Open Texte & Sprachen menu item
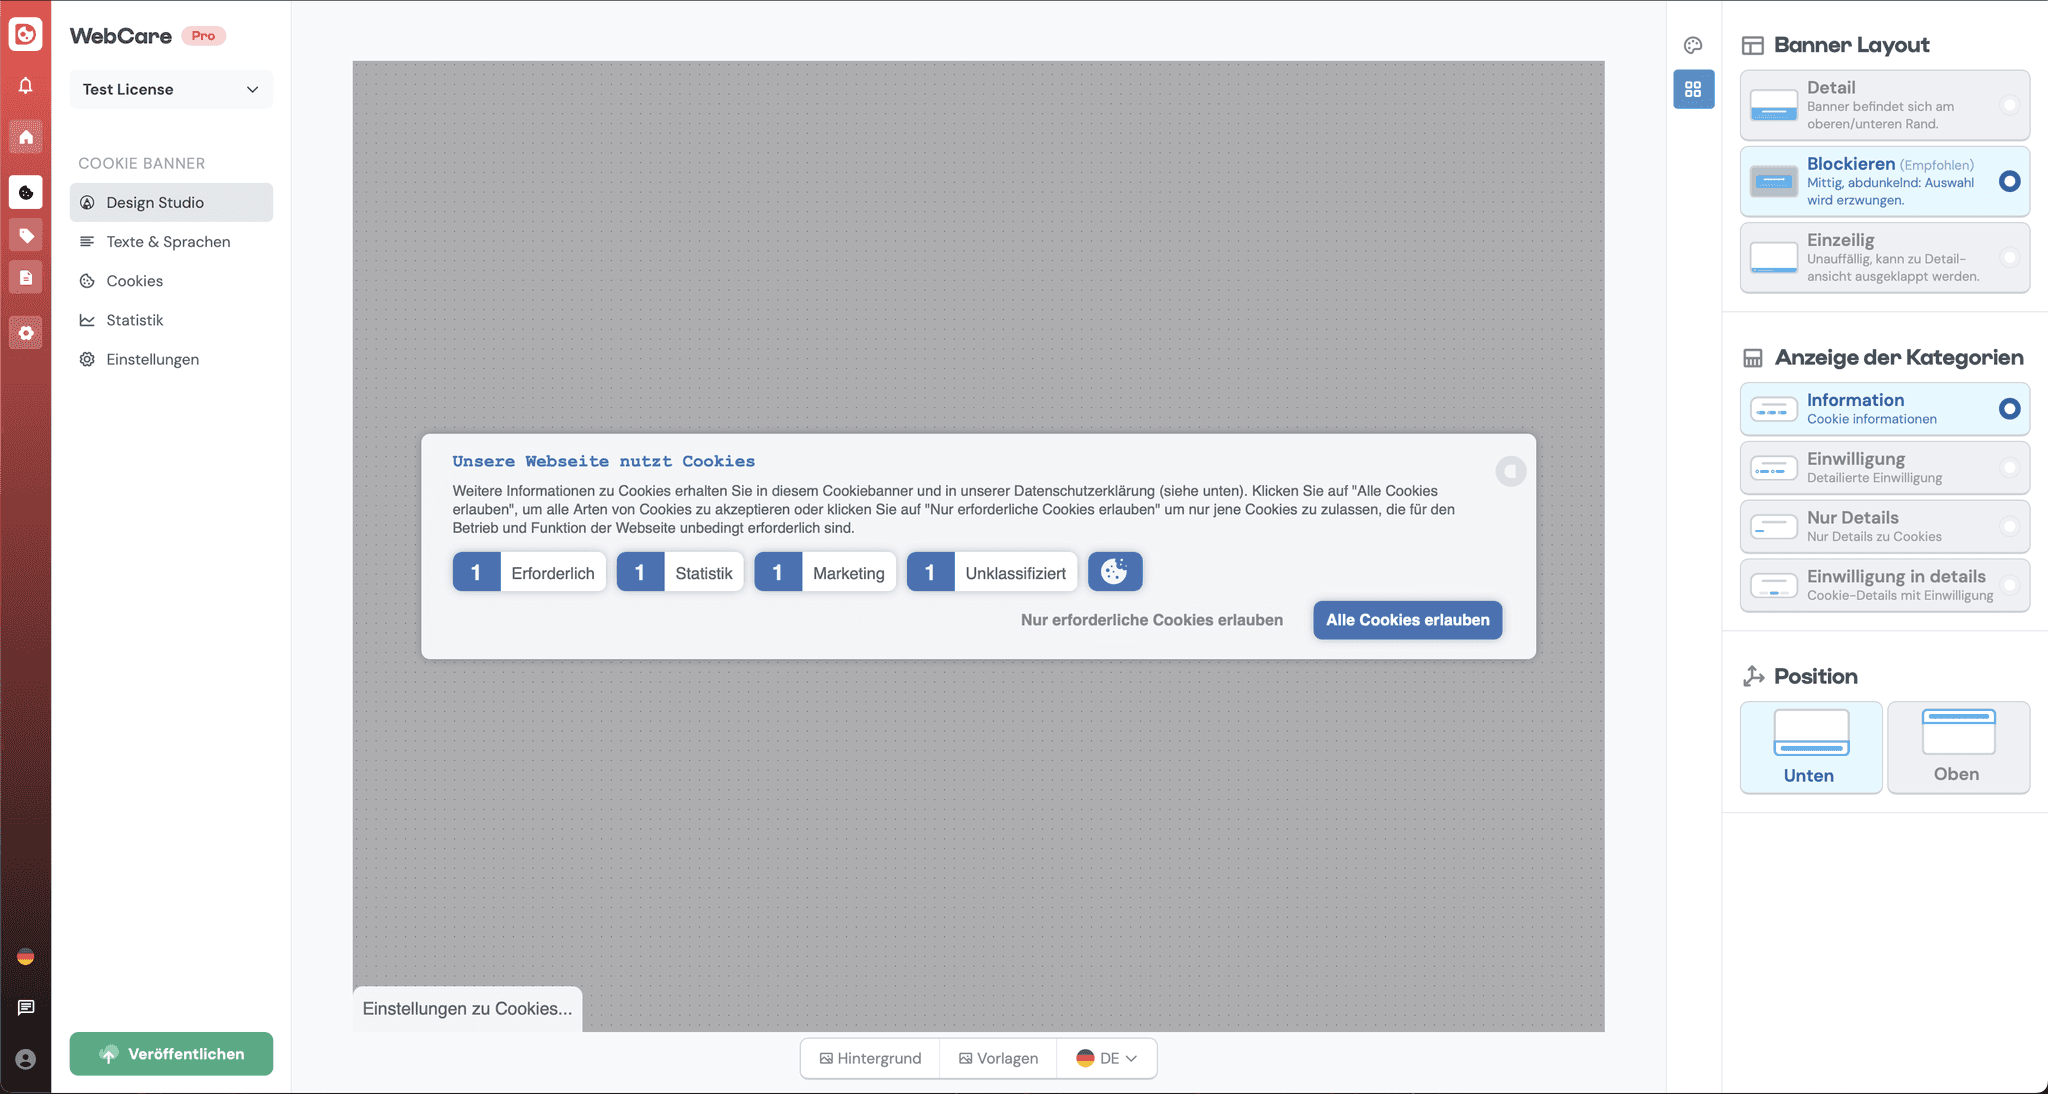Image resolution: width=2048 pixels, height=1094 pixels. [x=168, y=242]
